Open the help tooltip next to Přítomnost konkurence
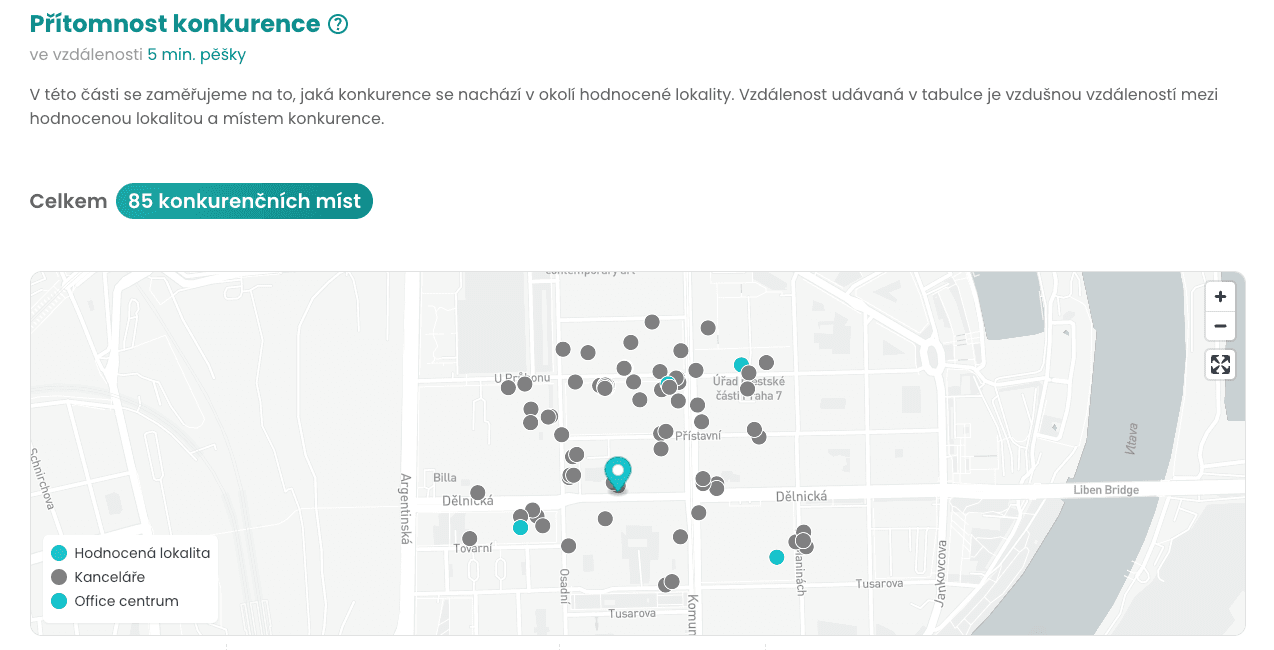The height and width of the screenshot is (650, 1274). pos(338,24)
